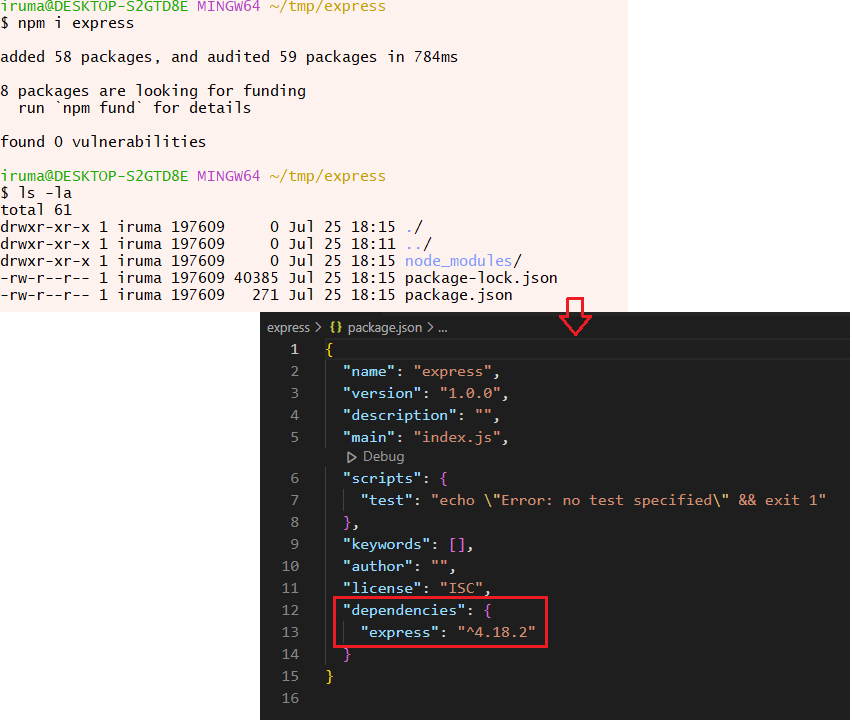
Task: Expand chevron after package.json breadcrumb
Action: point(430,327)
